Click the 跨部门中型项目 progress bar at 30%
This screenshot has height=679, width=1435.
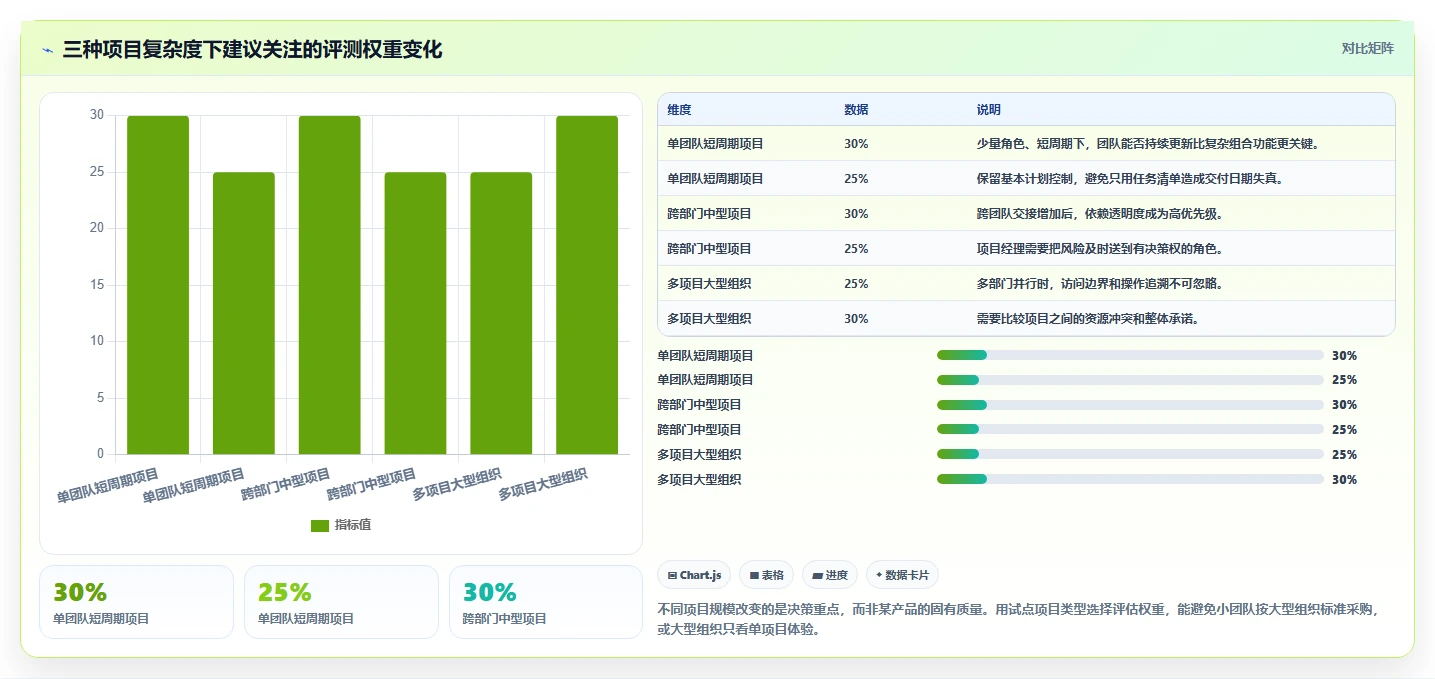point(1130,405)
